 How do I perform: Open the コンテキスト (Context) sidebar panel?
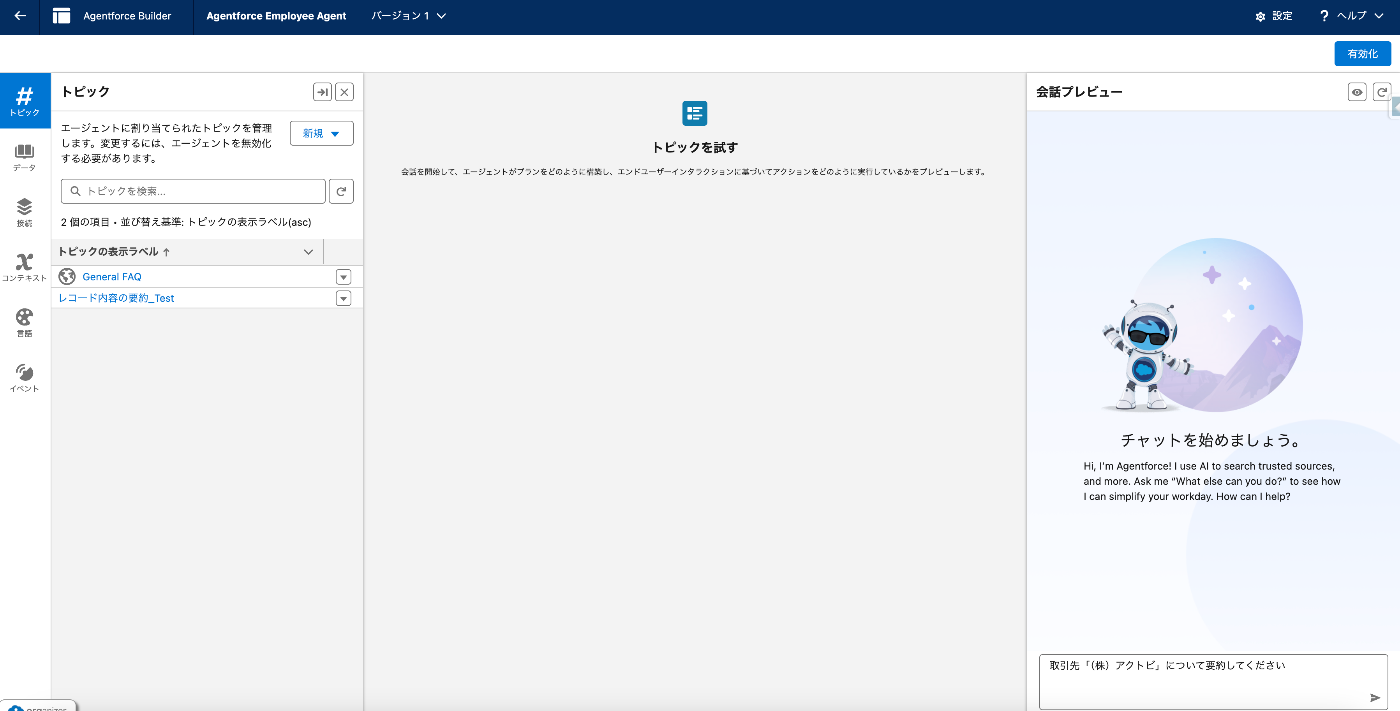[25, 268]
